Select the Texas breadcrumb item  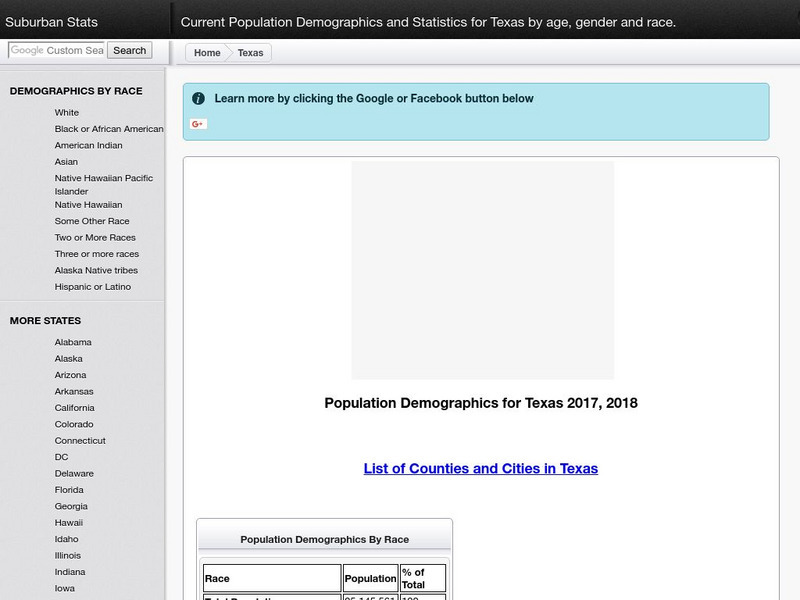249,52
